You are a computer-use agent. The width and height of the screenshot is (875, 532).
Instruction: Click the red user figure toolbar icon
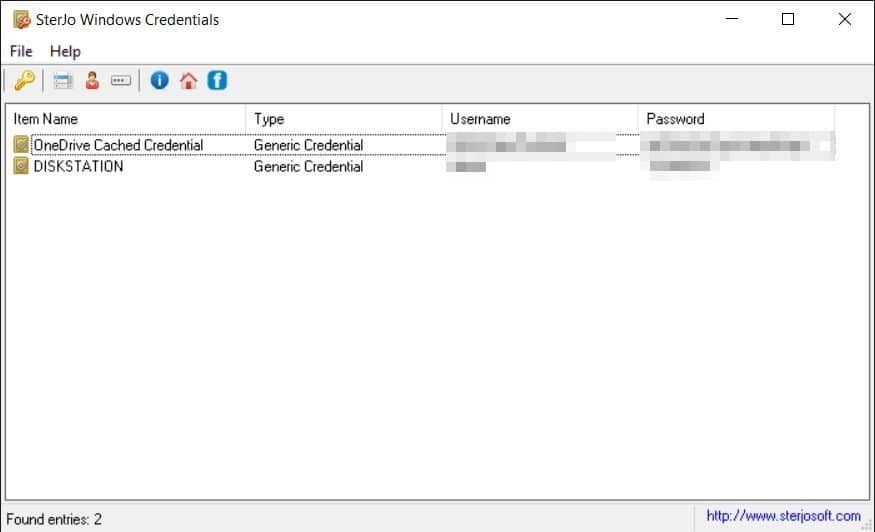[92, 81]
